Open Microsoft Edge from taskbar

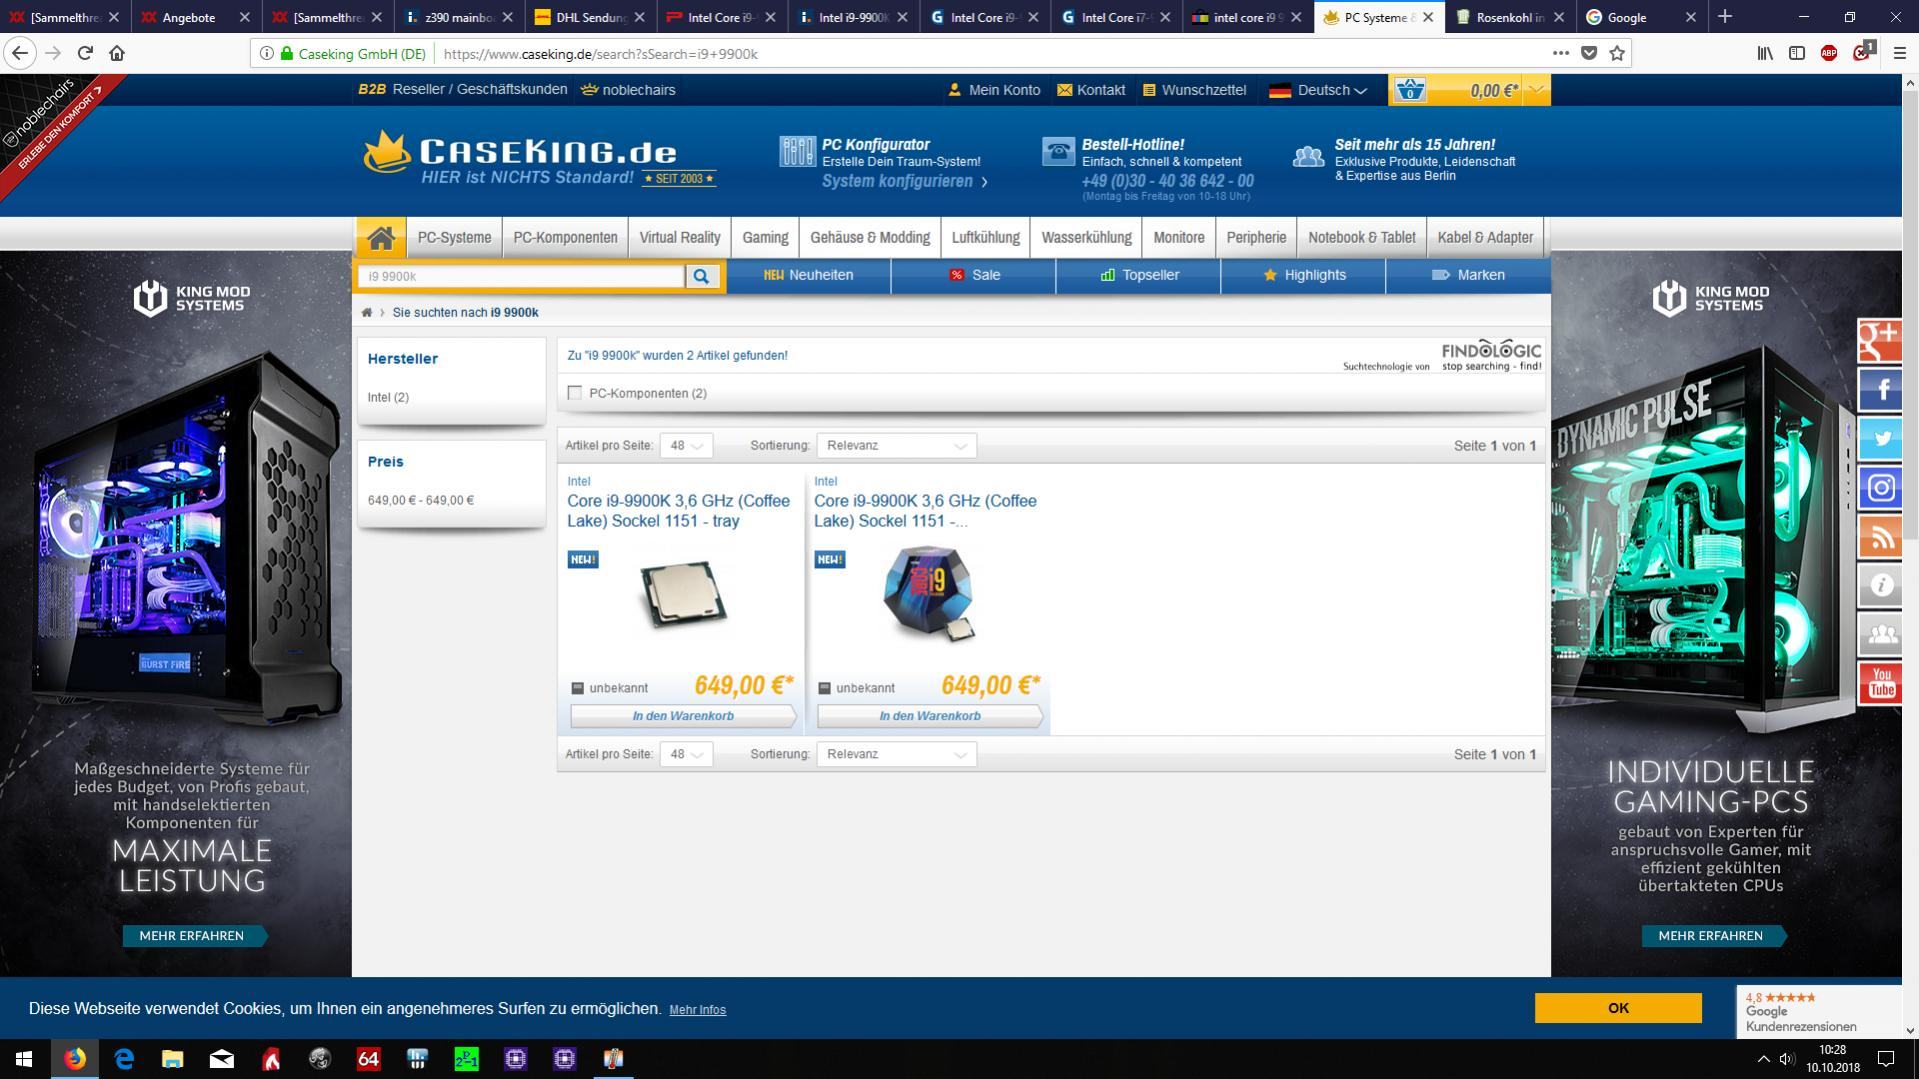point(124,1059)
